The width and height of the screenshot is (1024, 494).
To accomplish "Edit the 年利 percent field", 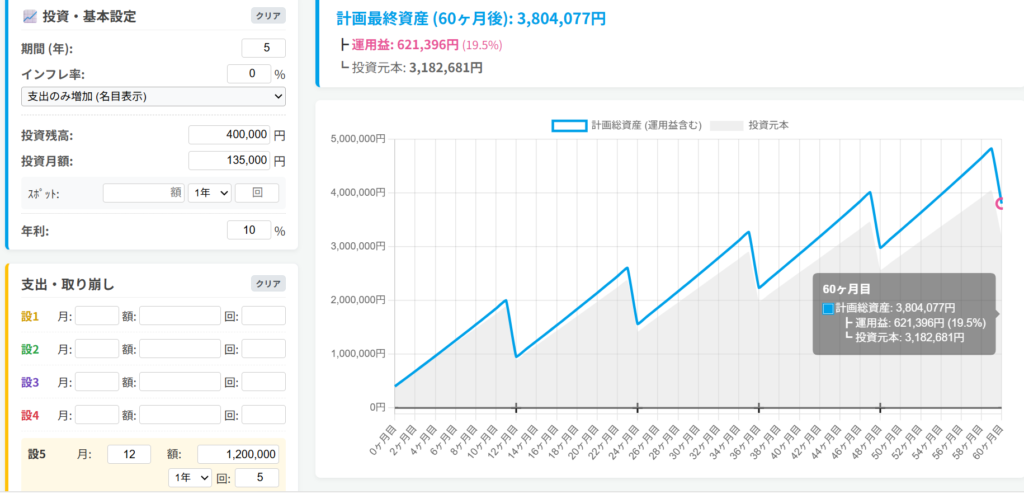I will coord(249,231).
